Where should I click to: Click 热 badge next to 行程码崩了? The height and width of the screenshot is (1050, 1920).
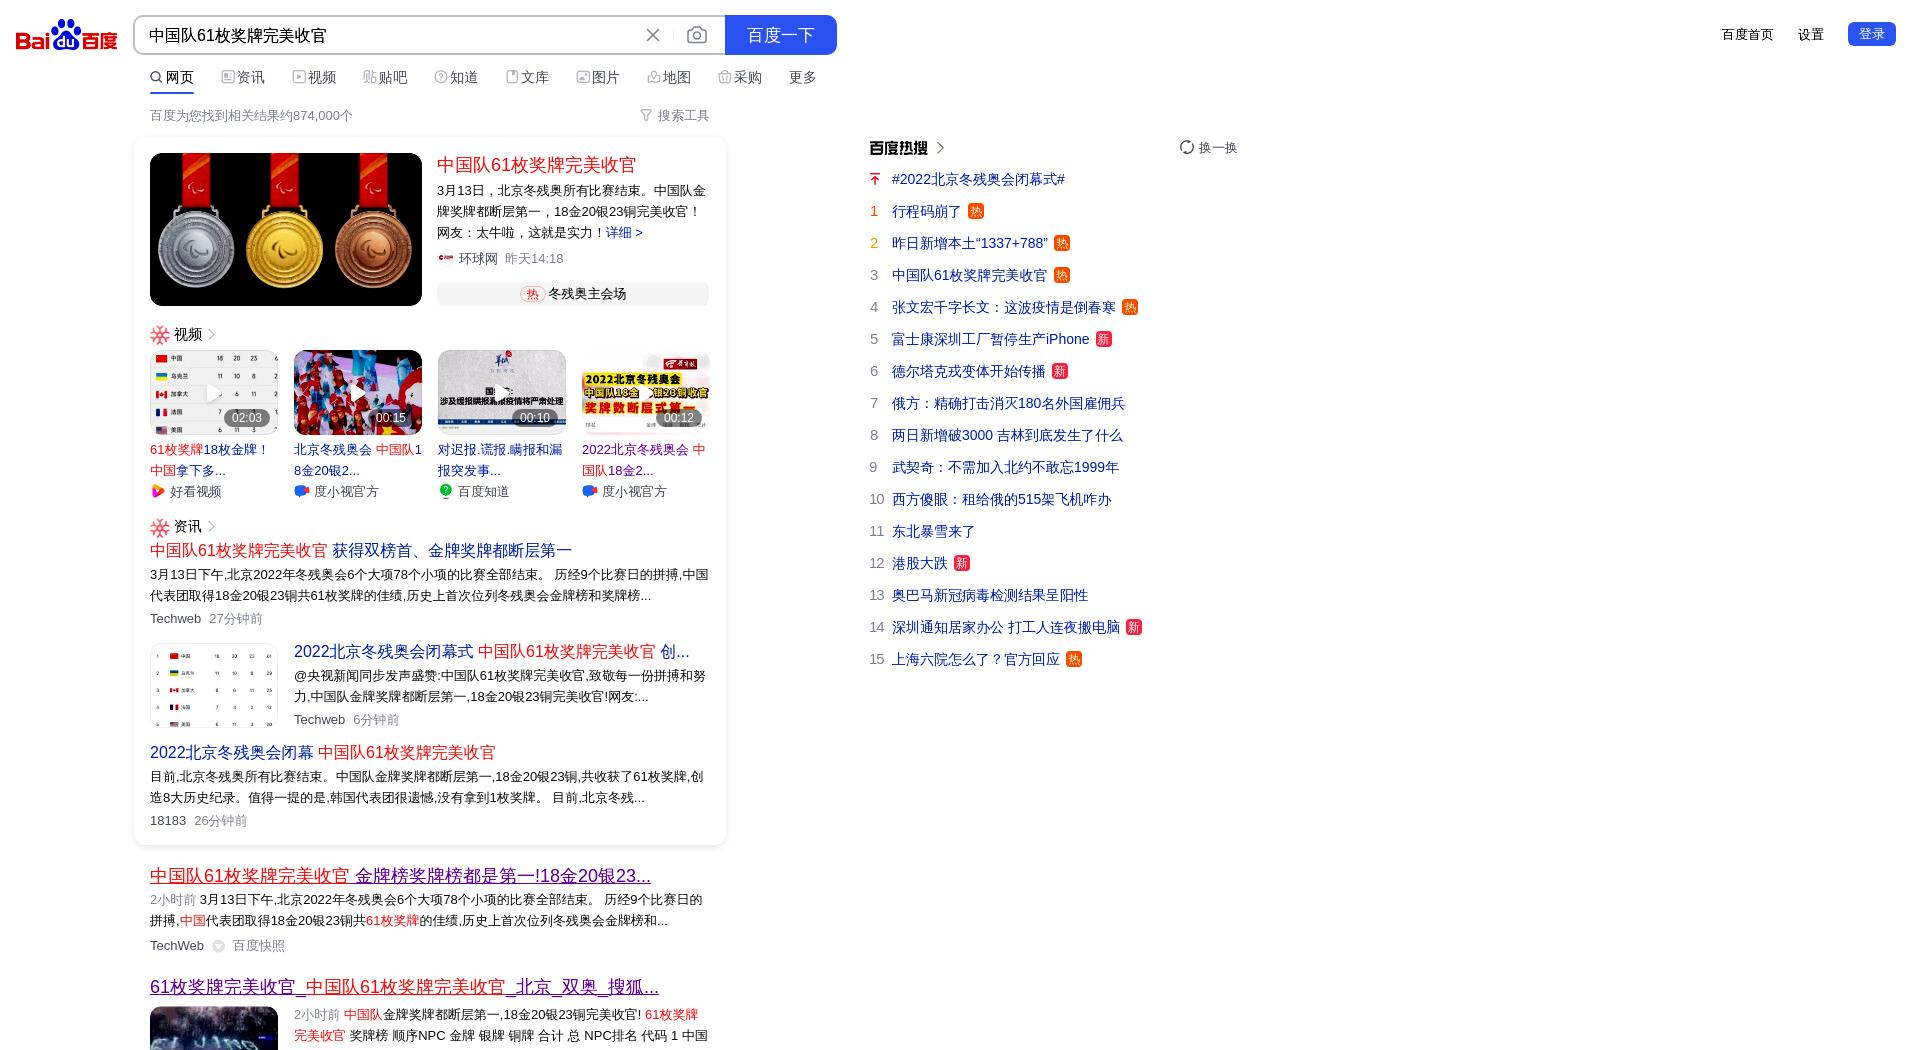click(x=976, y=211)
